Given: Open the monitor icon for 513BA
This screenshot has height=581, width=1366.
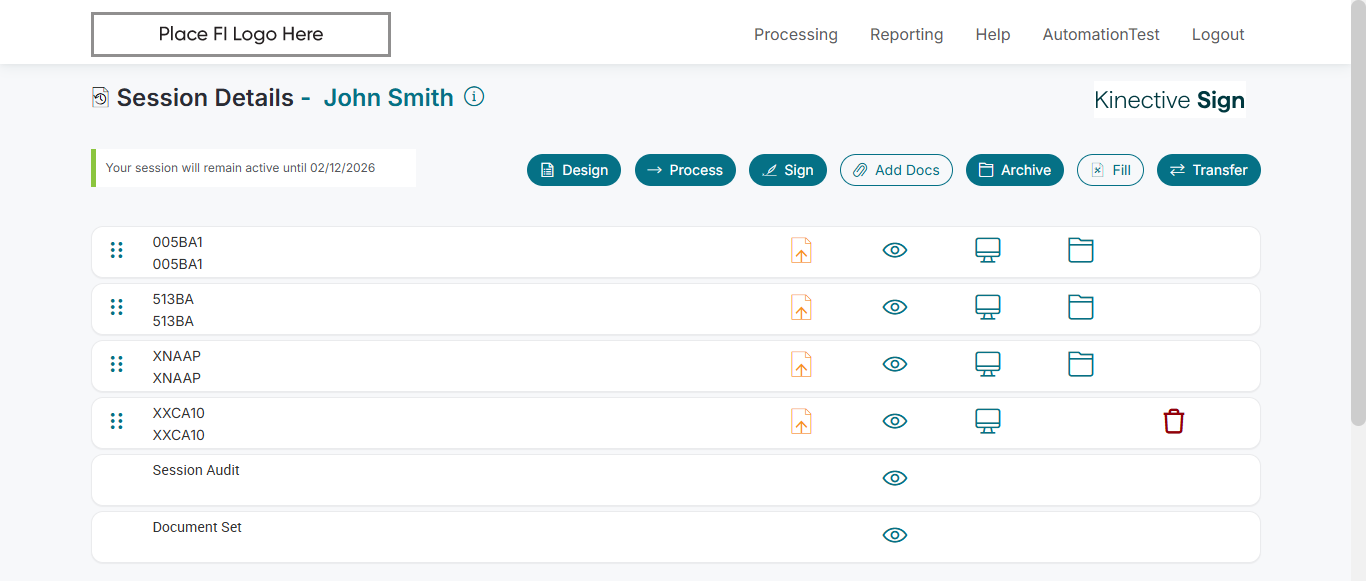Looking at the screenshot, I should (988, 307).
